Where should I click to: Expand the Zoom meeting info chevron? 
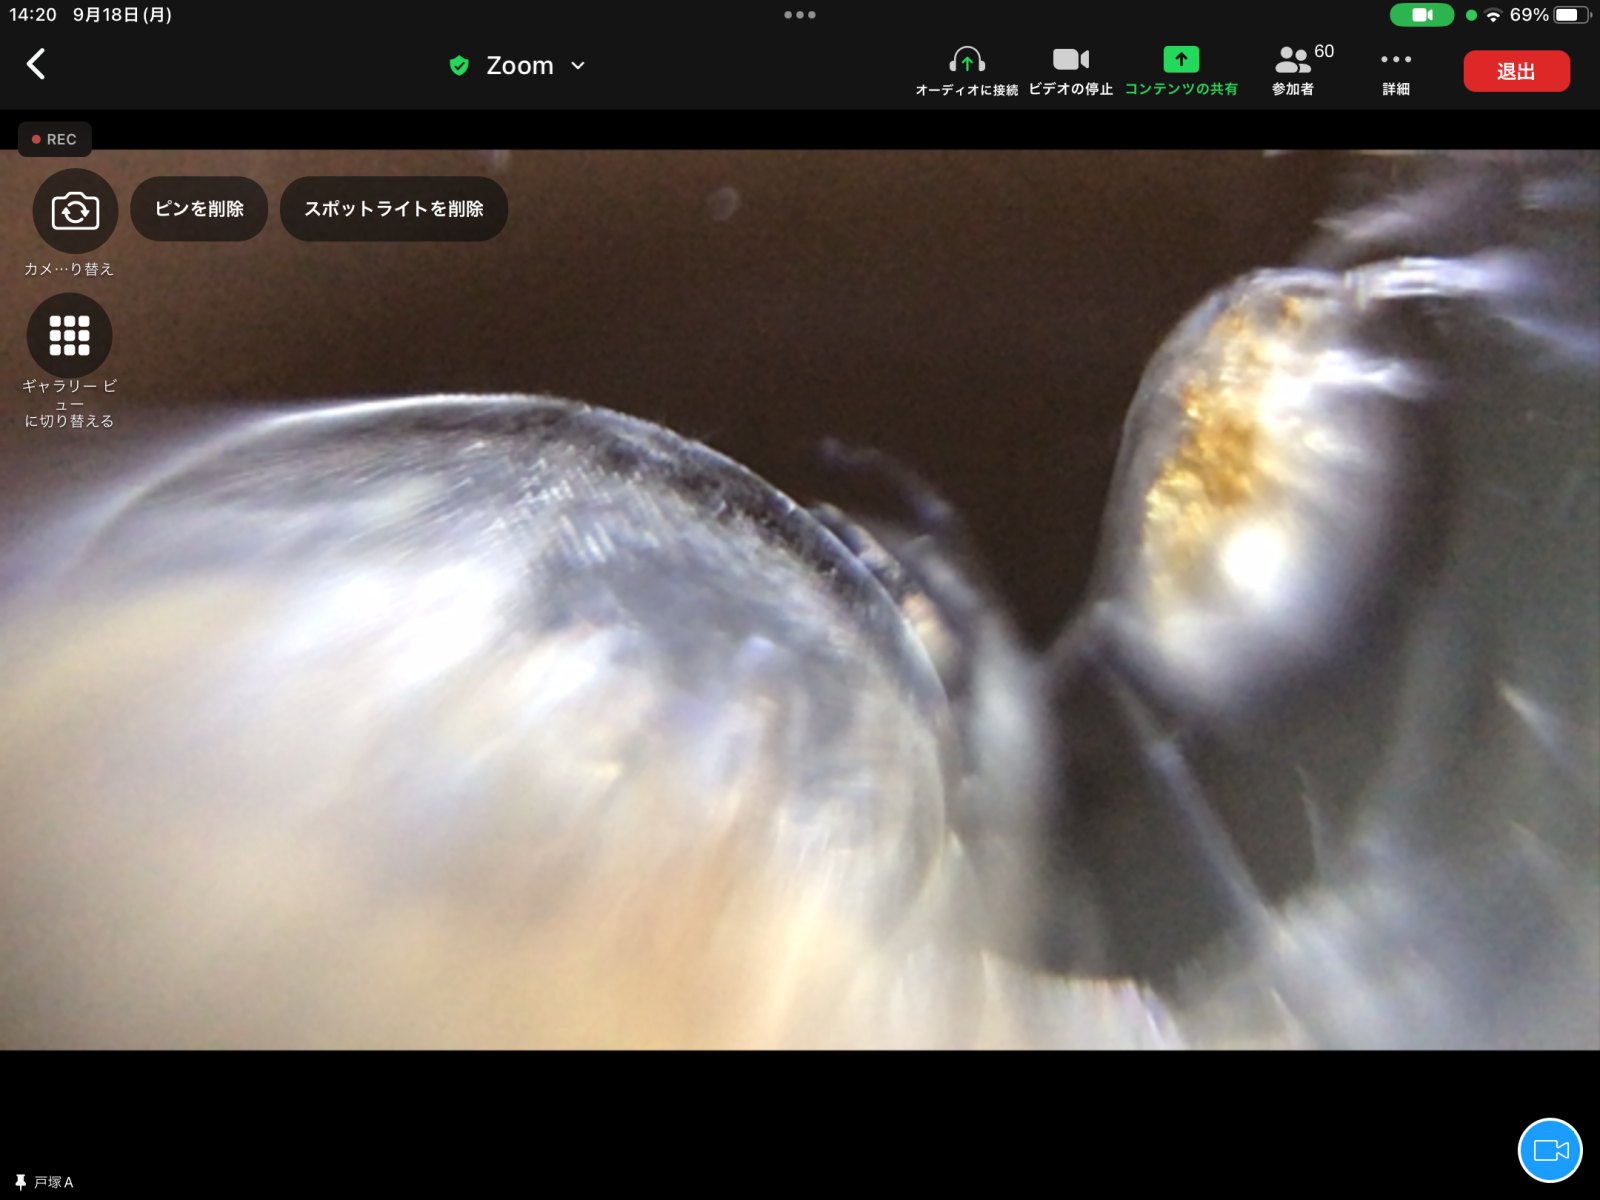tap(578, 66)
